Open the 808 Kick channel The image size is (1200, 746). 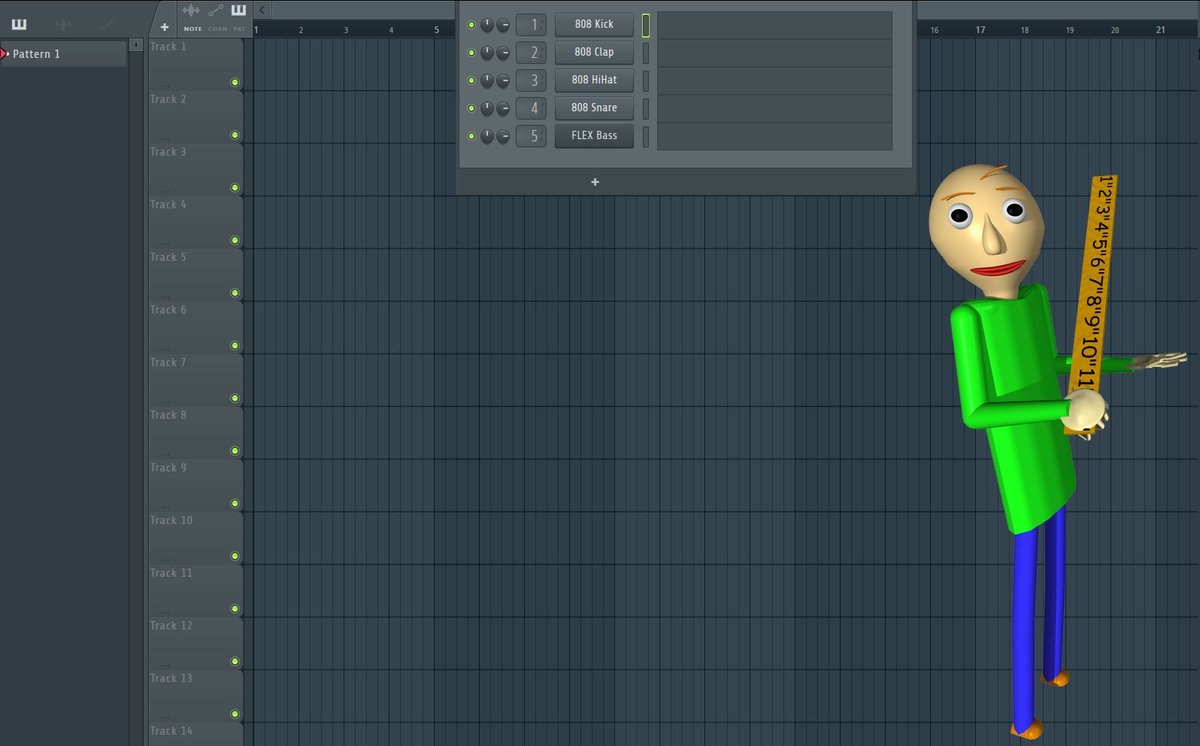coord(594,24)
